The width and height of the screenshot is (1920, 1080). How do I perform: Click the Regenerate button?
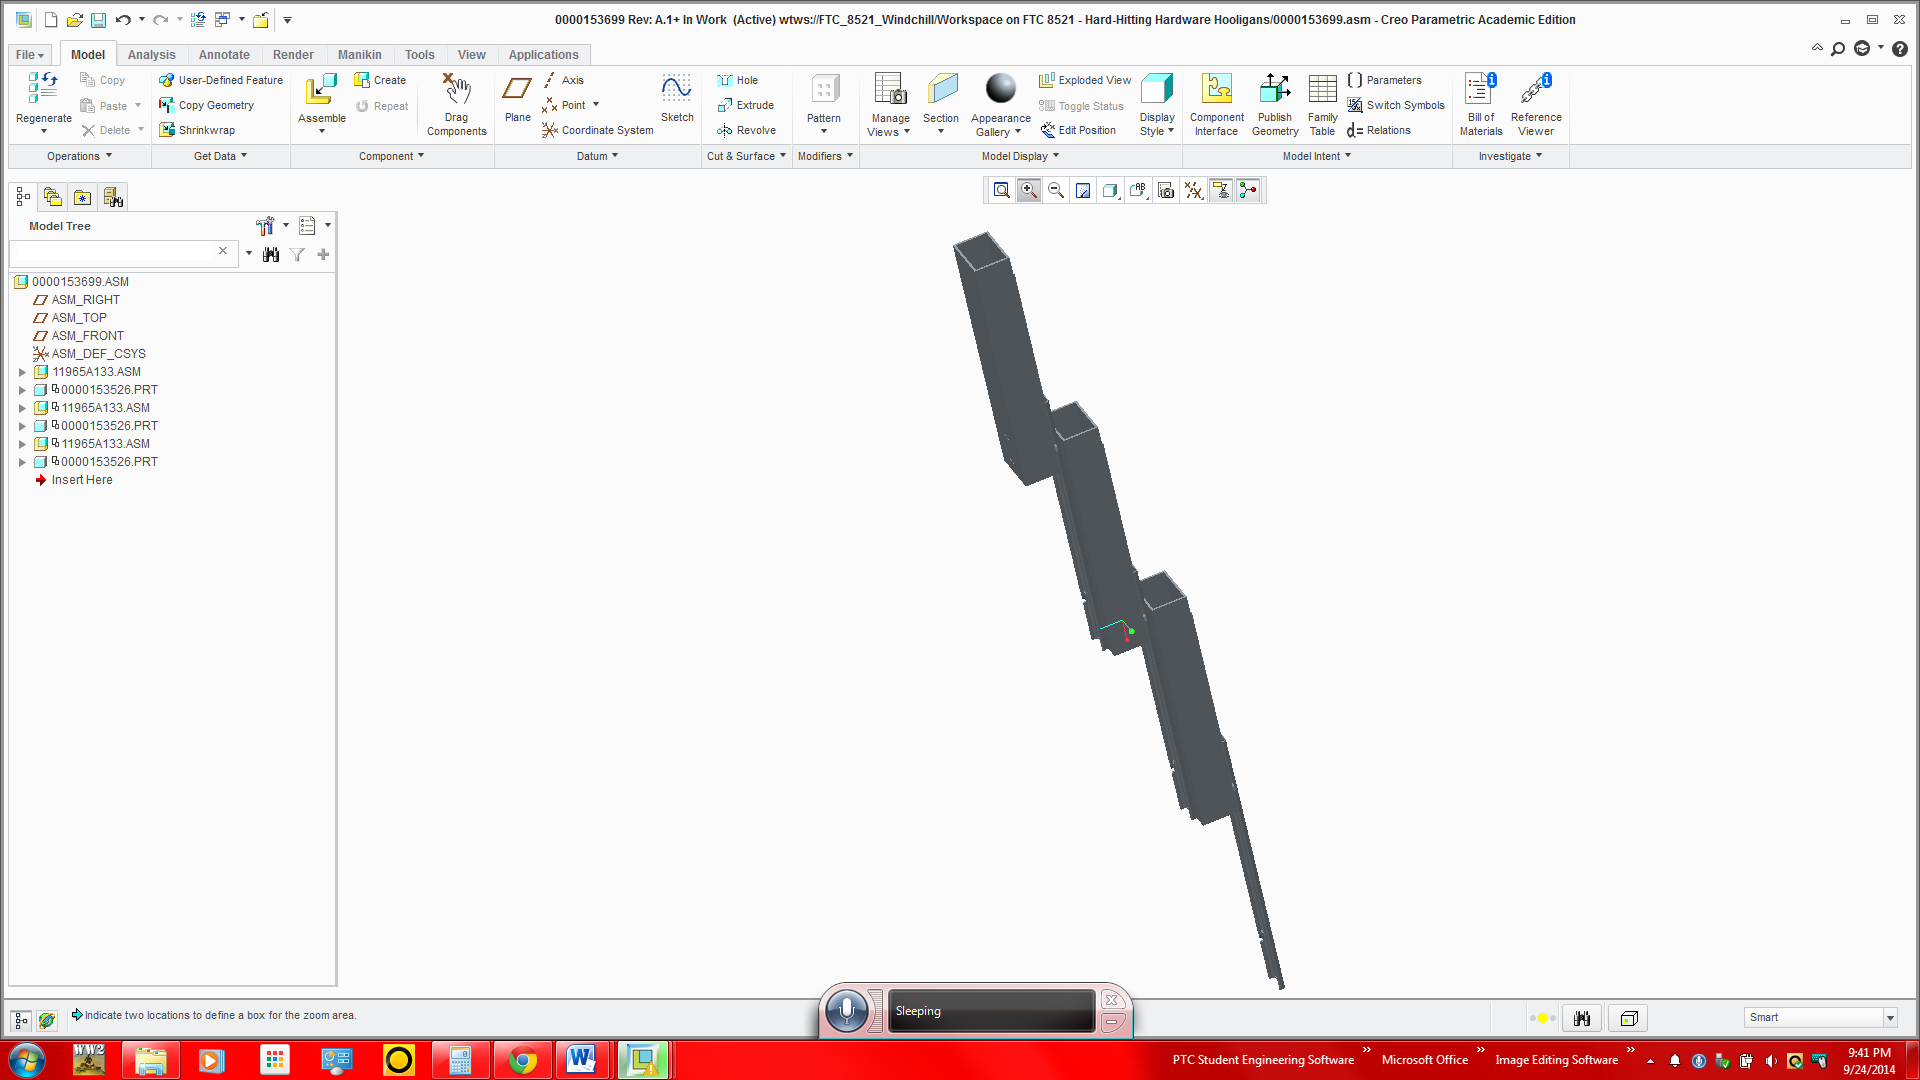click(42, 100)
